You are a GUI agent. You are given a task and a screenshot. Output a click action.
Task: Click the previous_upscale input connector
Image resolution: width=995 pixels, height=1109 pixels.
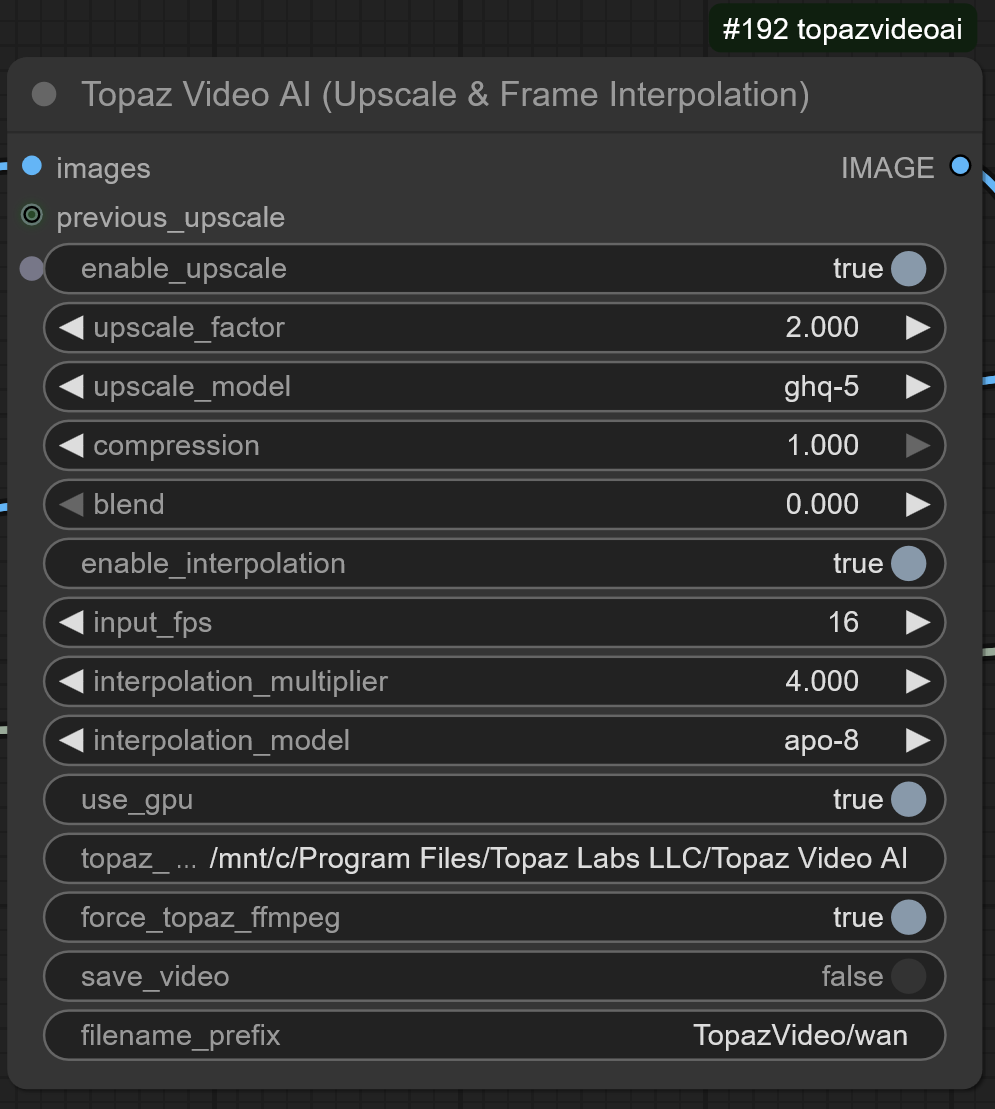(33, 216)
